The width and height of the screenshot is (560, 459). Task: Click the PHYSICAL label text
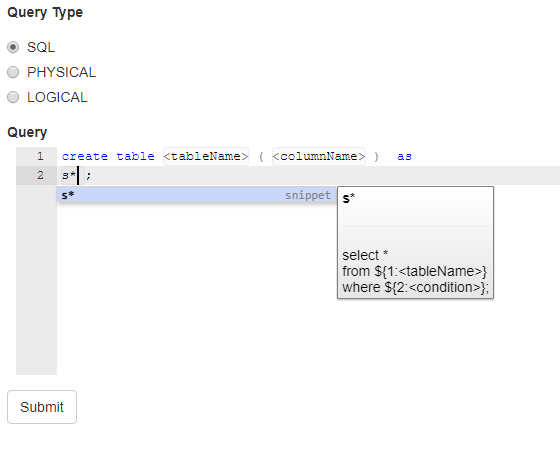(61, 73)
